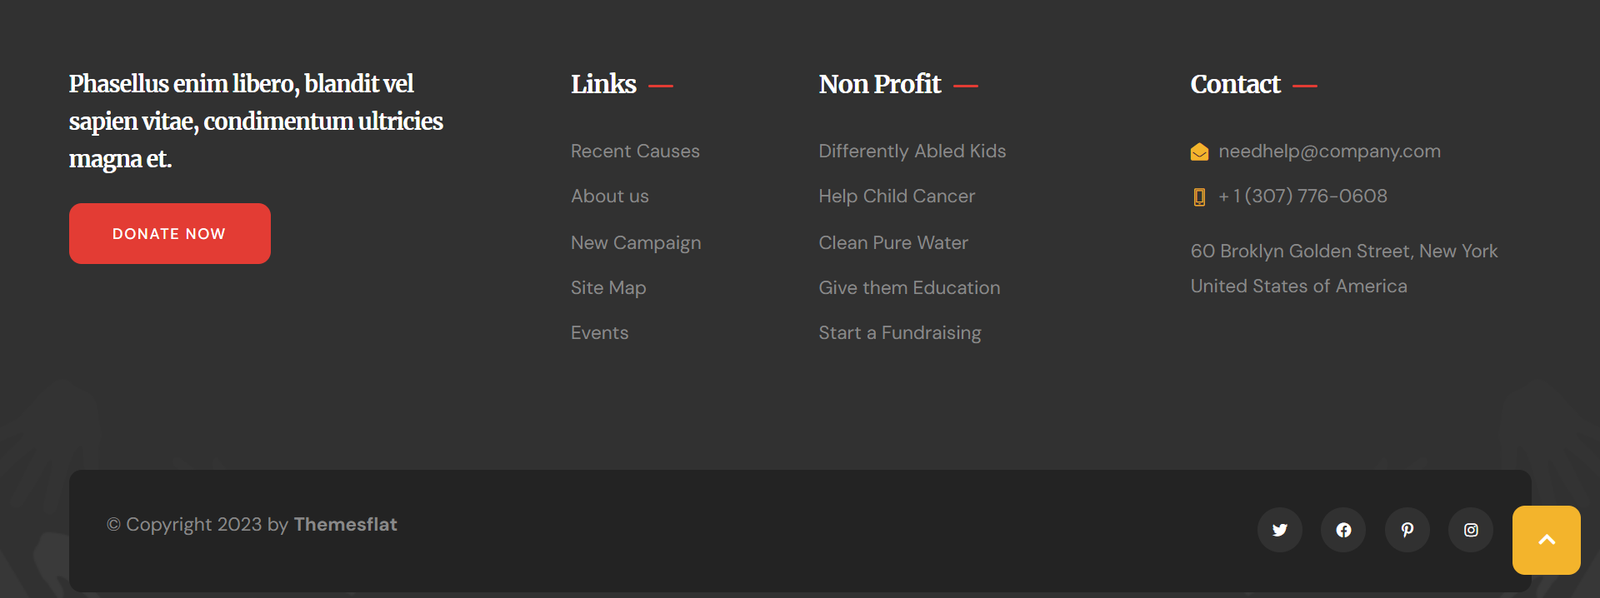Open the Instagram social icon

pos(1471,530)
